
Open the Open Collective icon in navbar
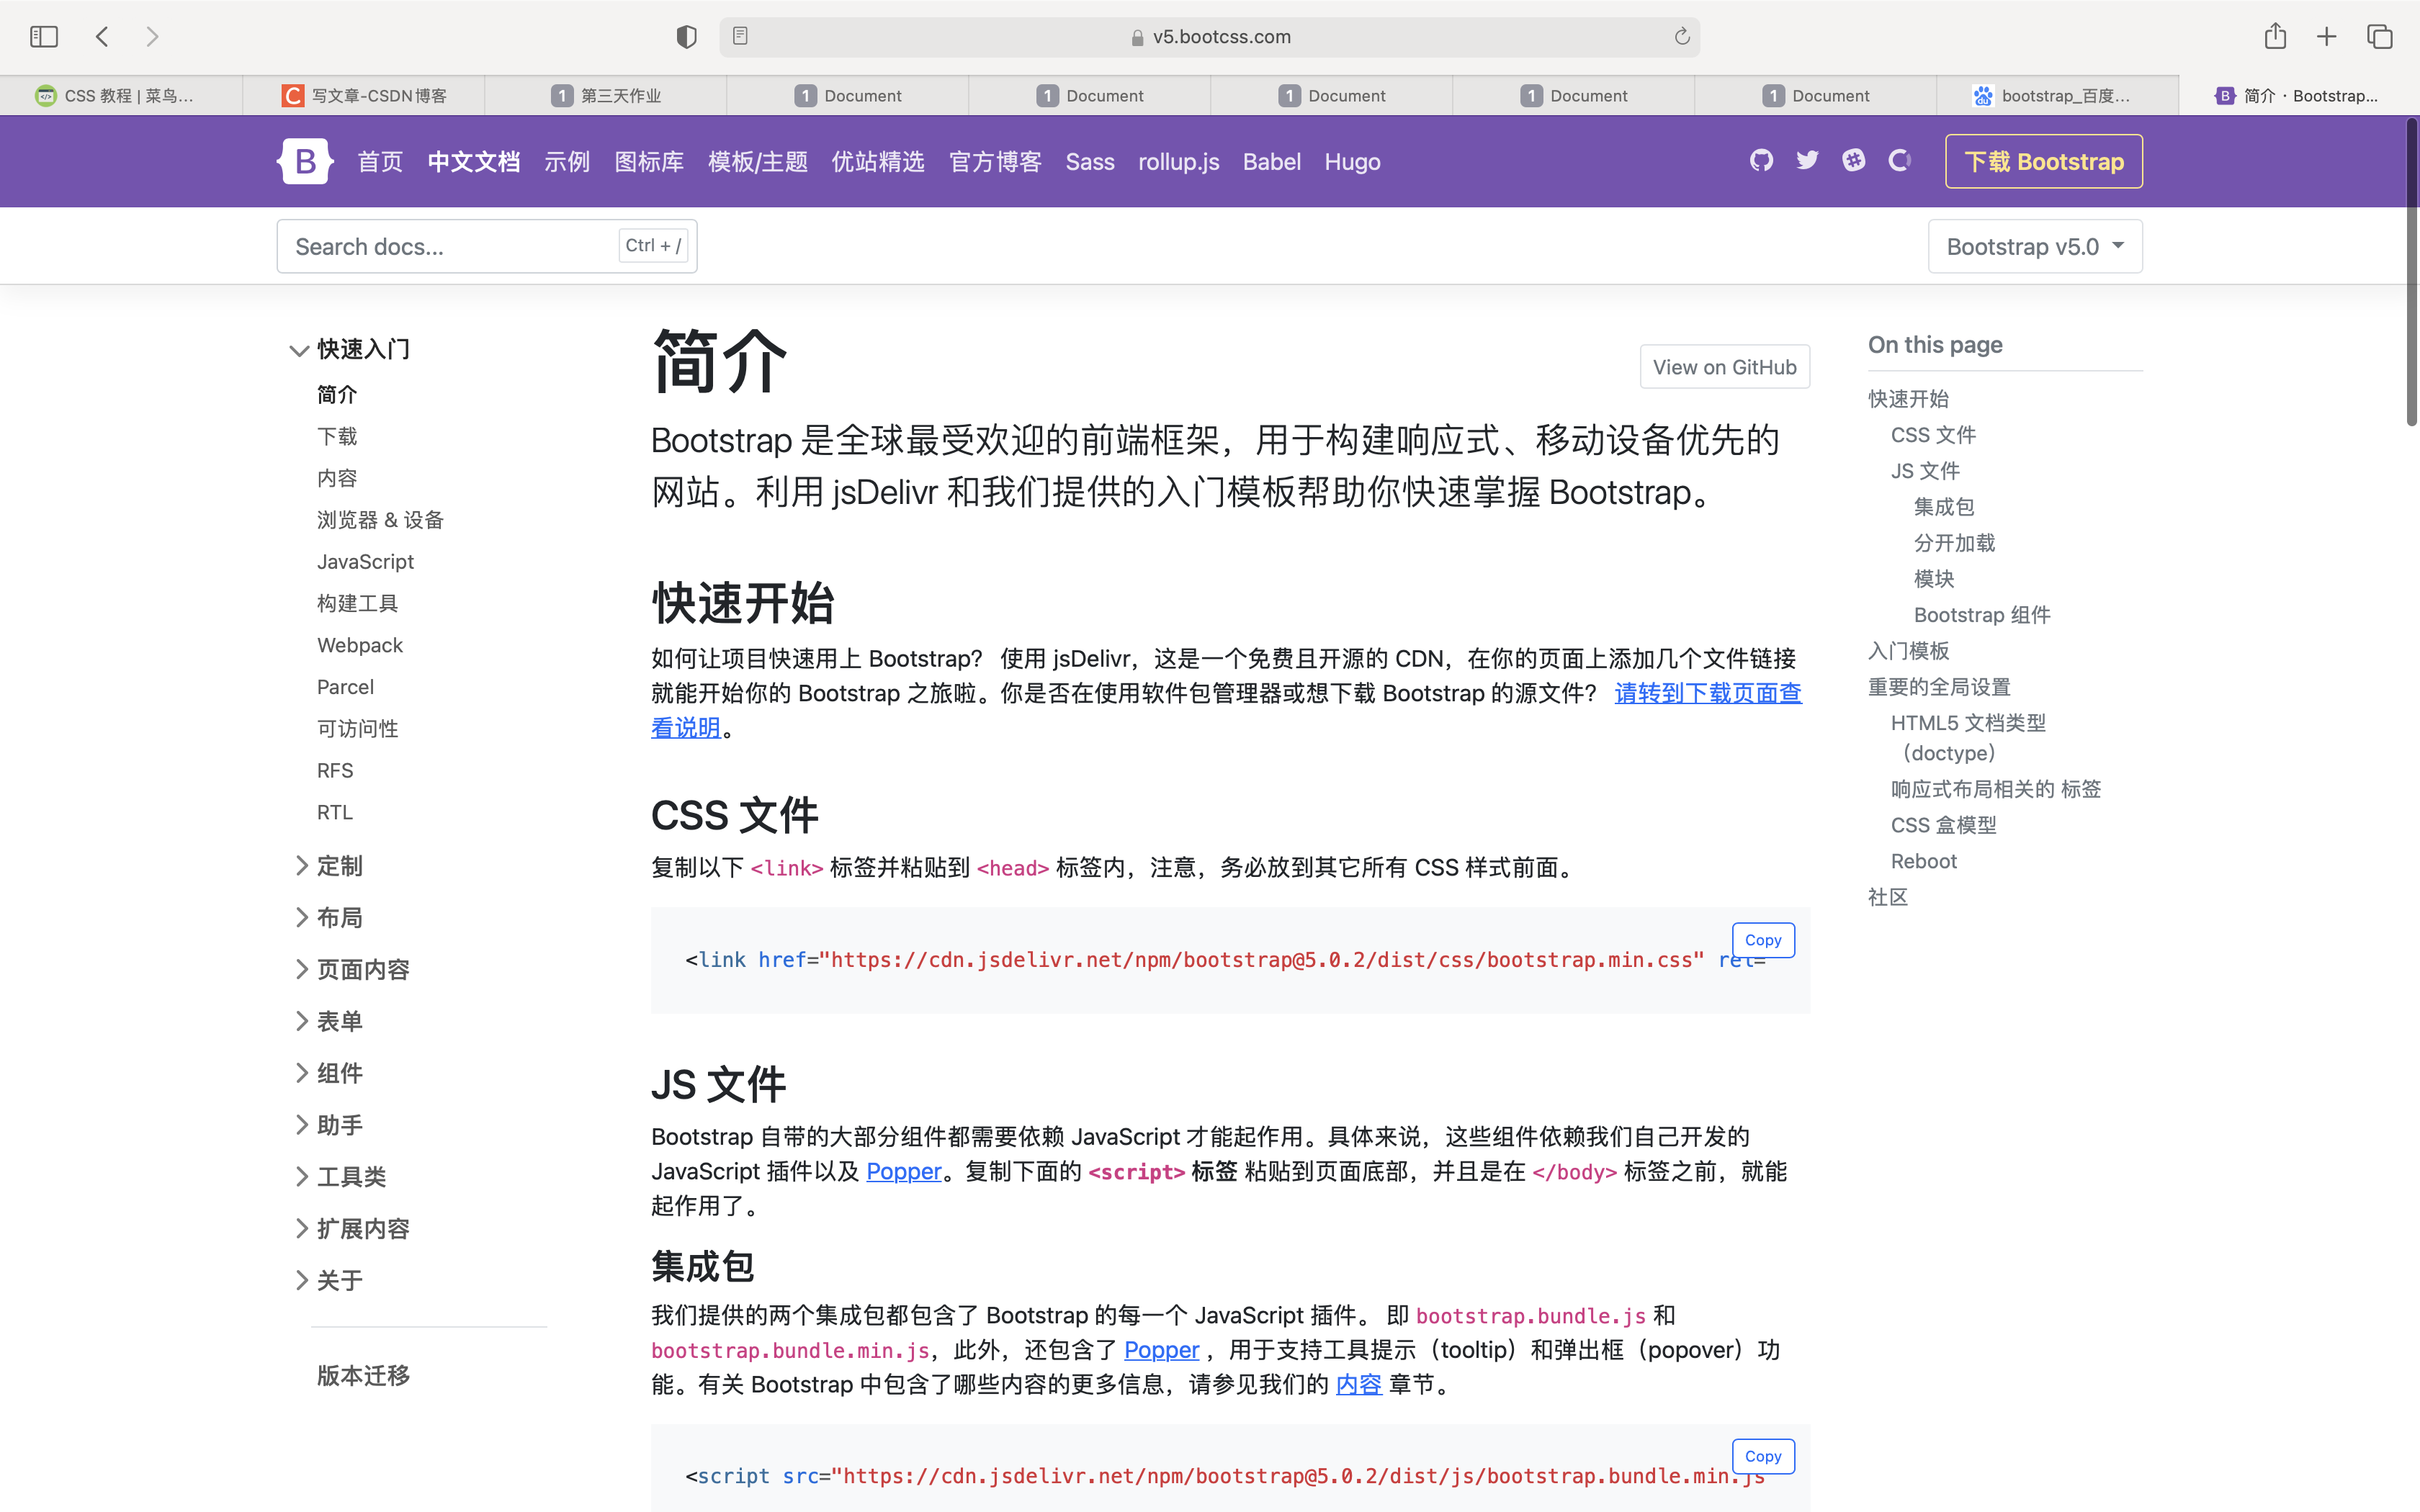click(x=1900, y=160)
